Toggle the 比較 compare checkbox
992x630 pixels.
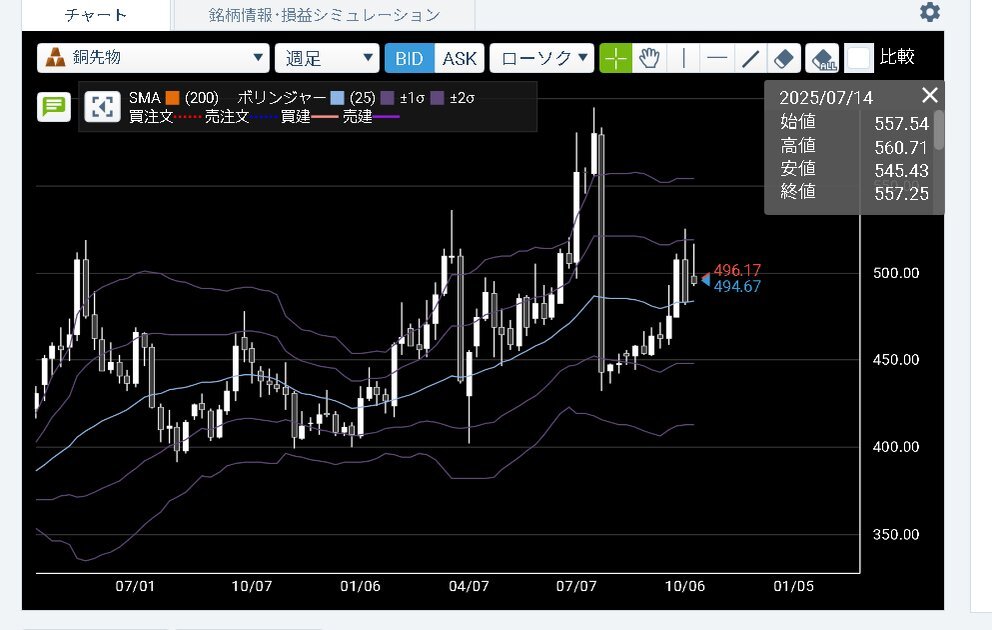859,58
